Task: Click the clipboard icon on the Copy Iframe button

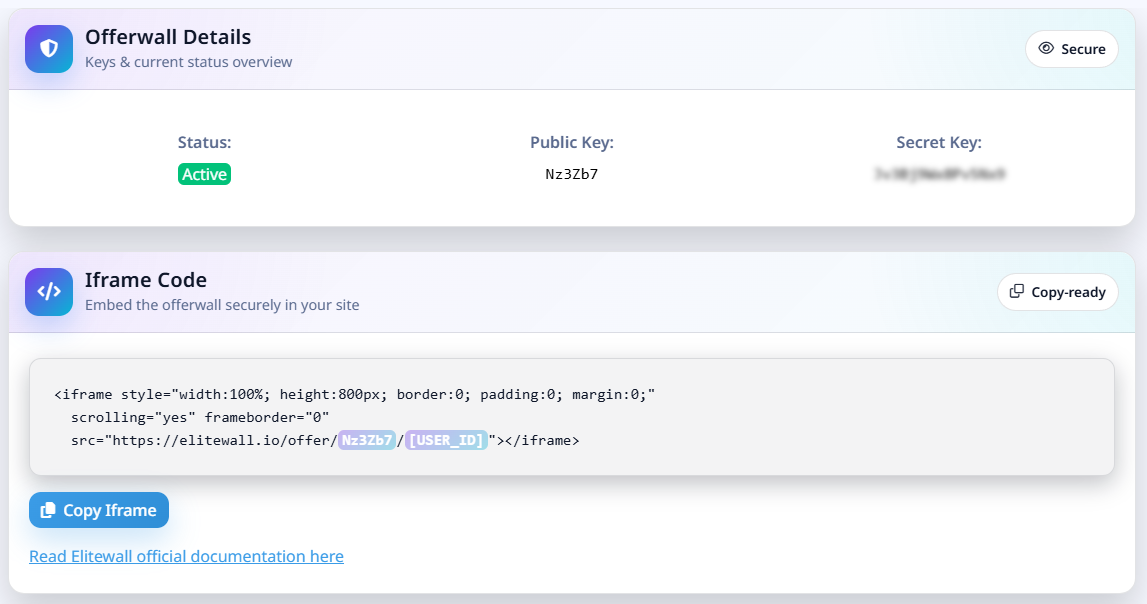Action: [x=47, y=510]
